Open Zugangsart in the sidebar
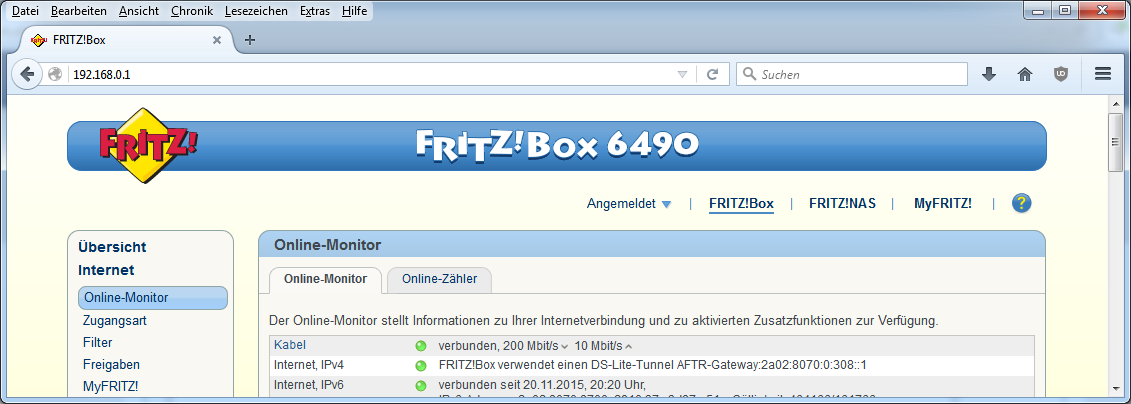This screenshot has width=1131, height=404. click(115, 321)
